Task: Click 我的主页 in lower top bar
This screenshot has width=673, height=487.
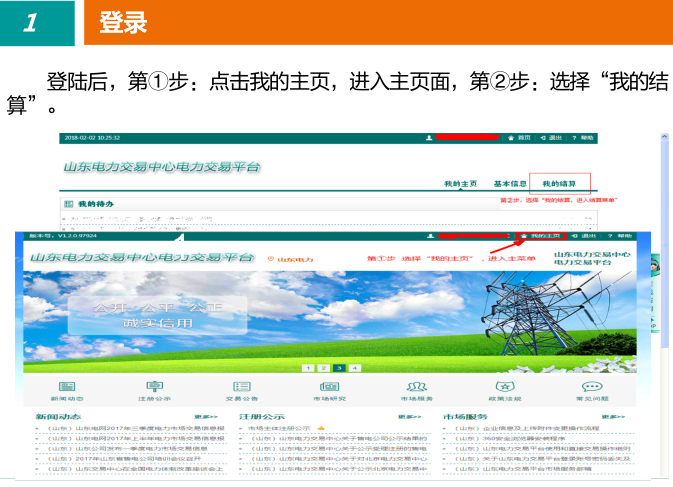Action: 541,236
